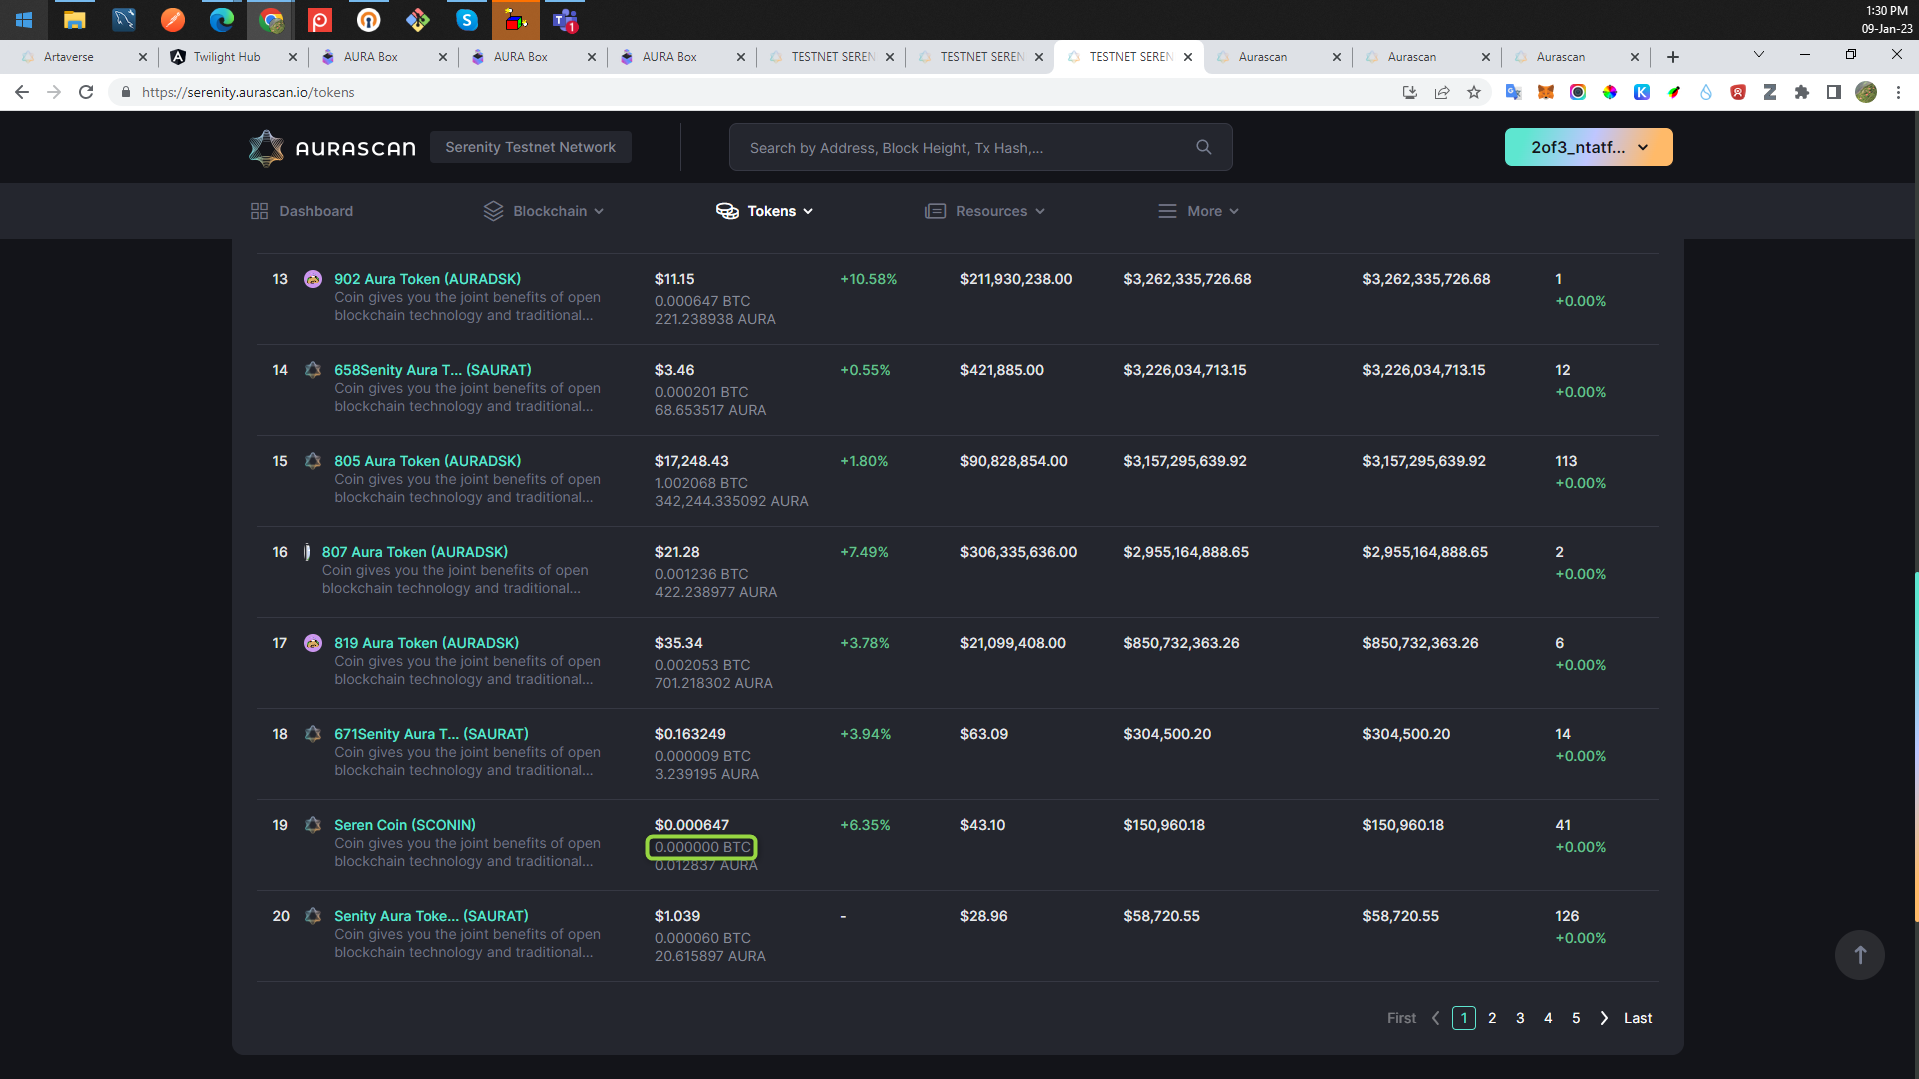This screenshot has width=1919, height=1079.
Task: Launch Skype from the taskbar
Action: (x=466, y=20)
